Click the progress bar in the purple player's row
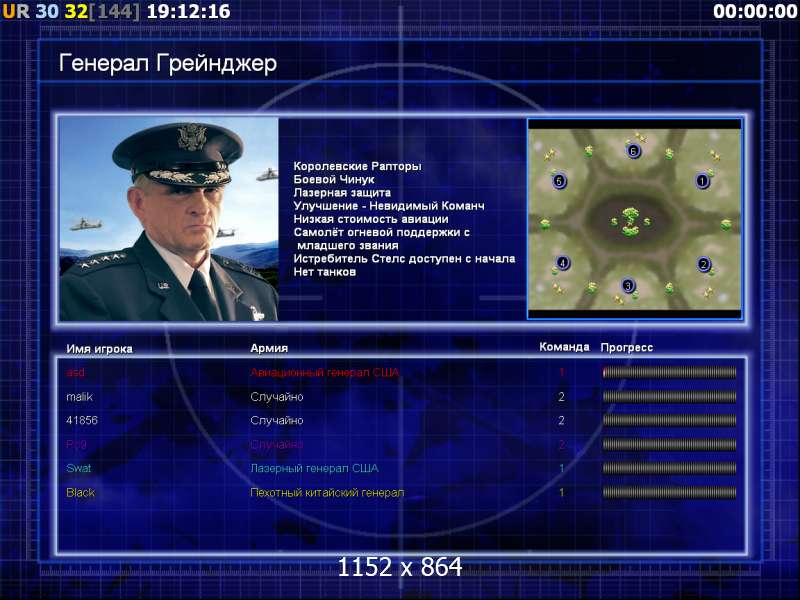The width and height of the screenshot is (800, 600). 669,444
